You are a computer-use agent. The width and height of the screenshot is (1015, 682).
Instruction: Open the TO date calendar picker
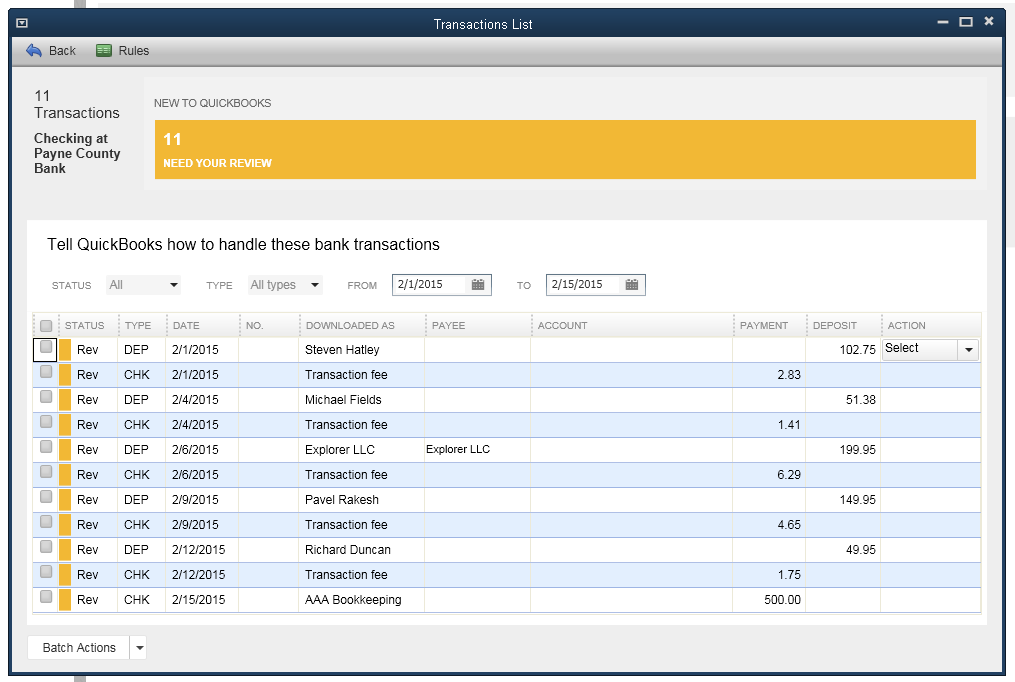(632, 285)
